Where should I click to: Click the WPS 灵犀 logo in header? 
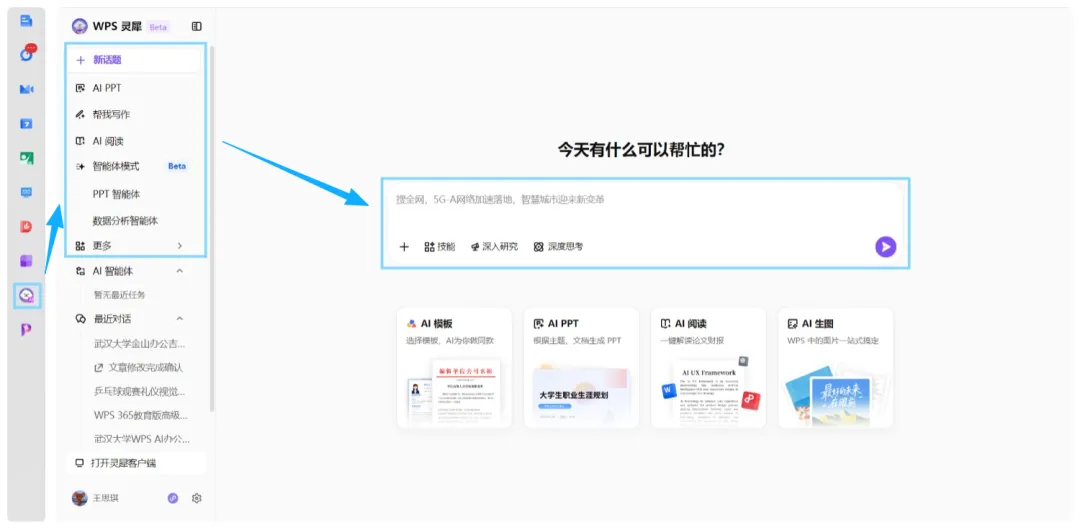pyautogui.click(x=79, y=27)
